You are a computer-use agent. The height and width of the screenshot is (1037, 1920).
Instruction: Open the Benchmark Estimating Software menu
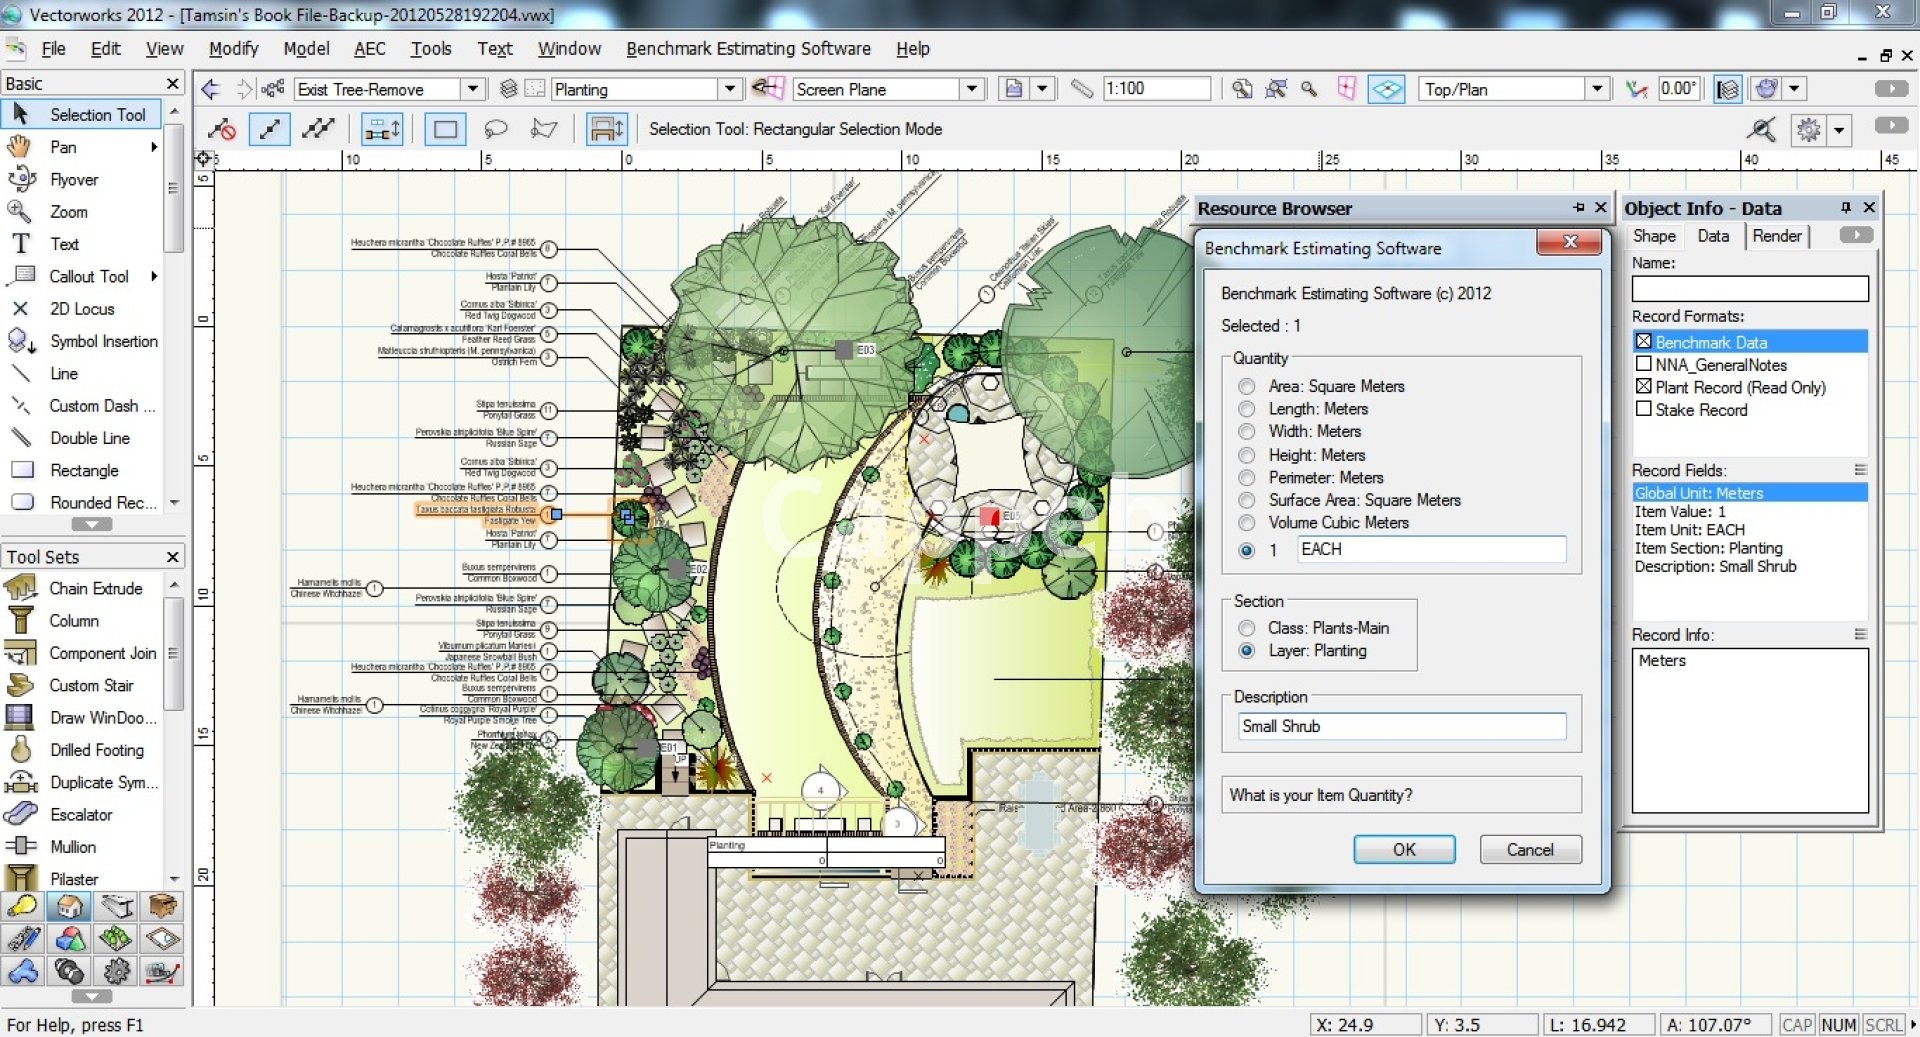click(x=747, y=48)
